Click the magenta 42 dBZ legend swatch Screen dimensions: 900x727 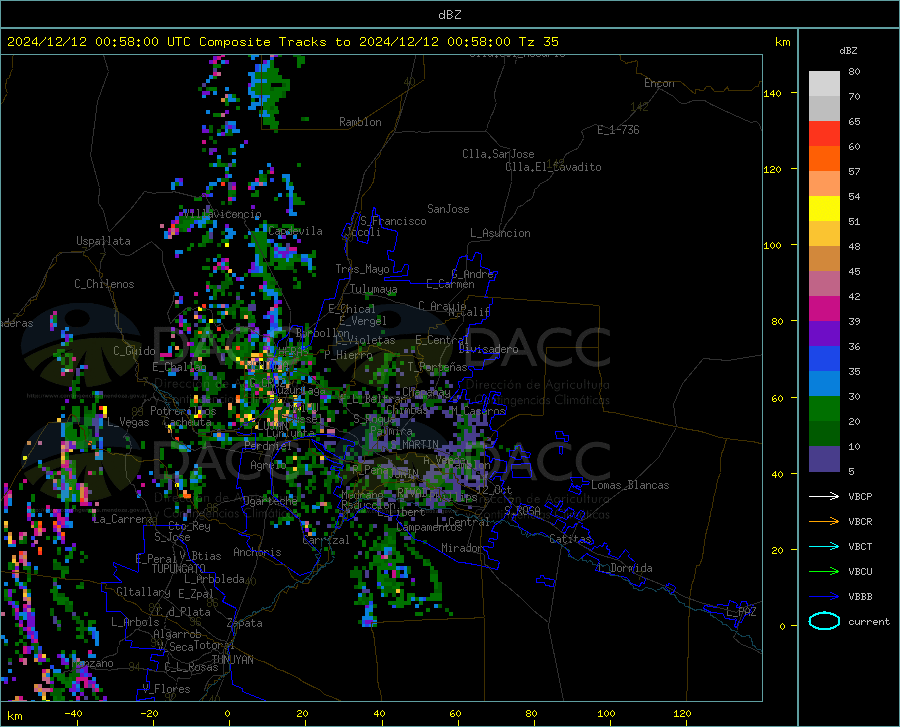(x=824, y=309)
